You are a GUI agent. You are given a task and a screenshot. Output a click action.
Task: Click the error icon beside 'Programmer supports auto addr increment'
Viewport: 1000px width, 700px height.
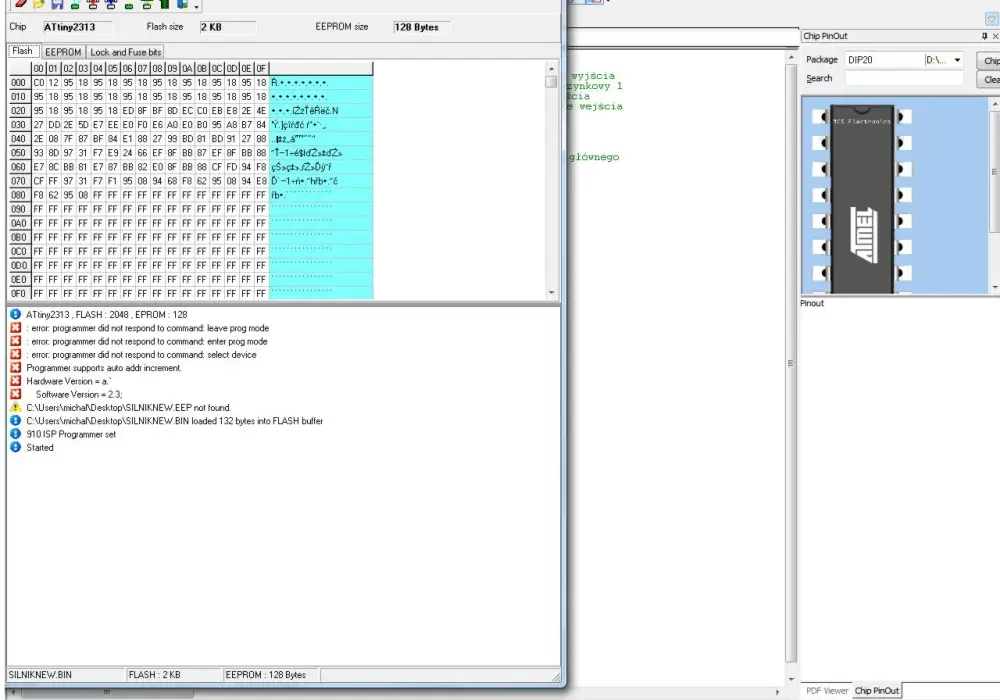coord(16,368)
